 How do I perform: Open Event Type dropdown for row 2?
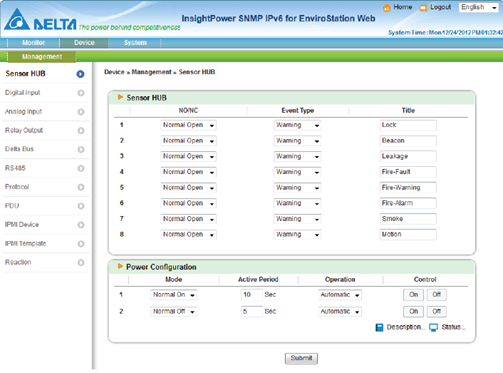tap(297, 141)
